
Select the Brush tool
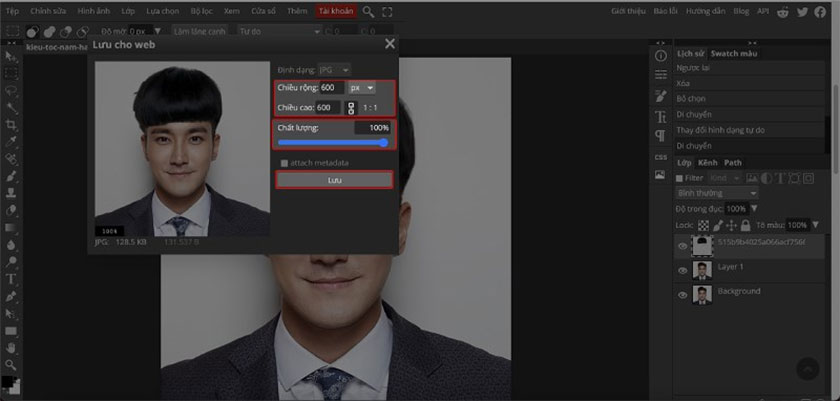tap(11, 176)
